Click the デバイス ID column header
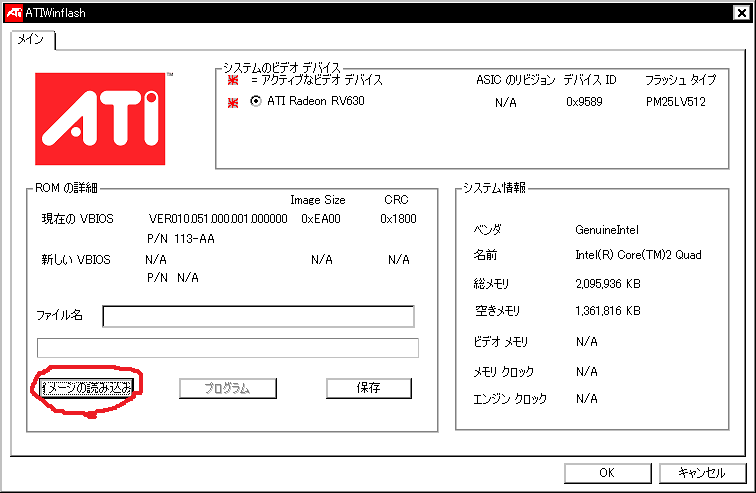The height and width of the screenshot is (493, 756). [x=590, y=80]
